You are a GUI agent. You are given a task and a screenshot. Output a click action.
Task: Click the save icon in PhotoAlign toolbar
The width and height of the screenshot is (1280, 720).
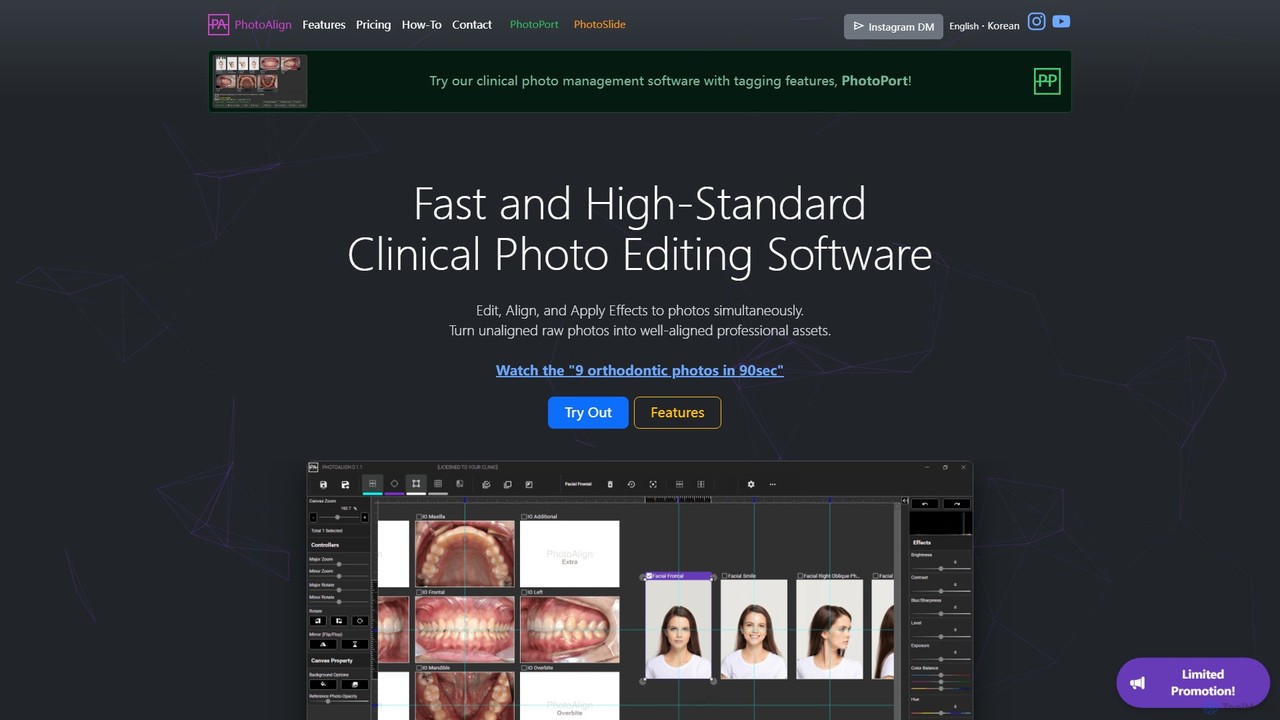pos(323,485)
